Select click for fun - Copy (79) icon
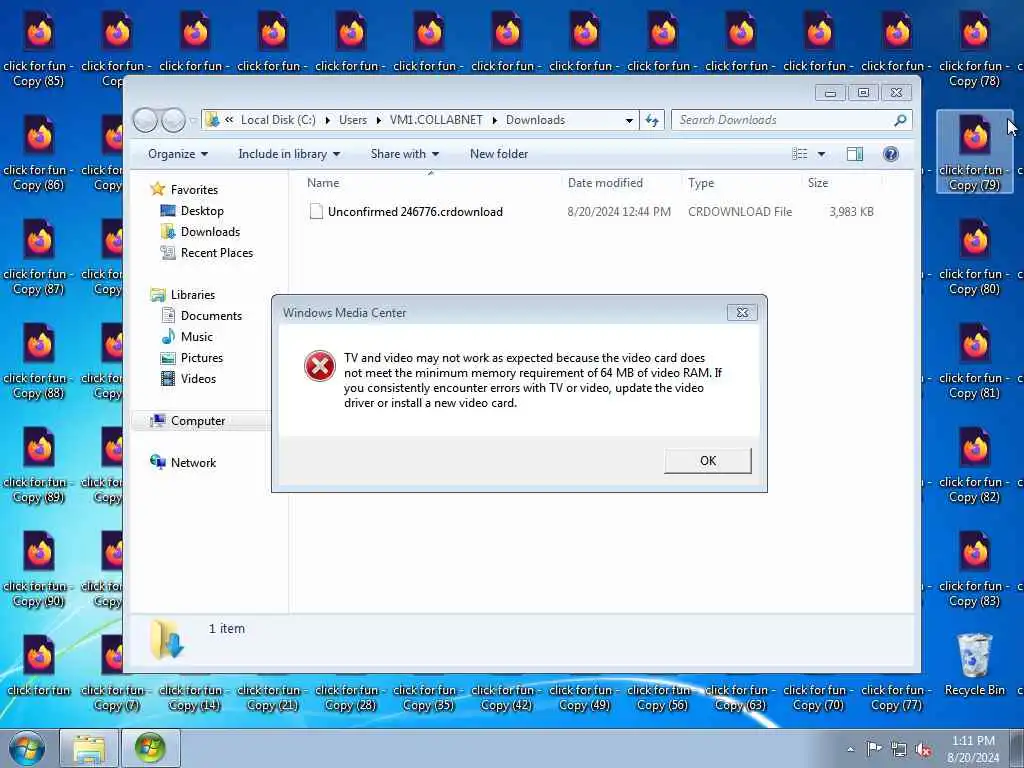This screenshot has height=768, width=1024. [974, 152]
